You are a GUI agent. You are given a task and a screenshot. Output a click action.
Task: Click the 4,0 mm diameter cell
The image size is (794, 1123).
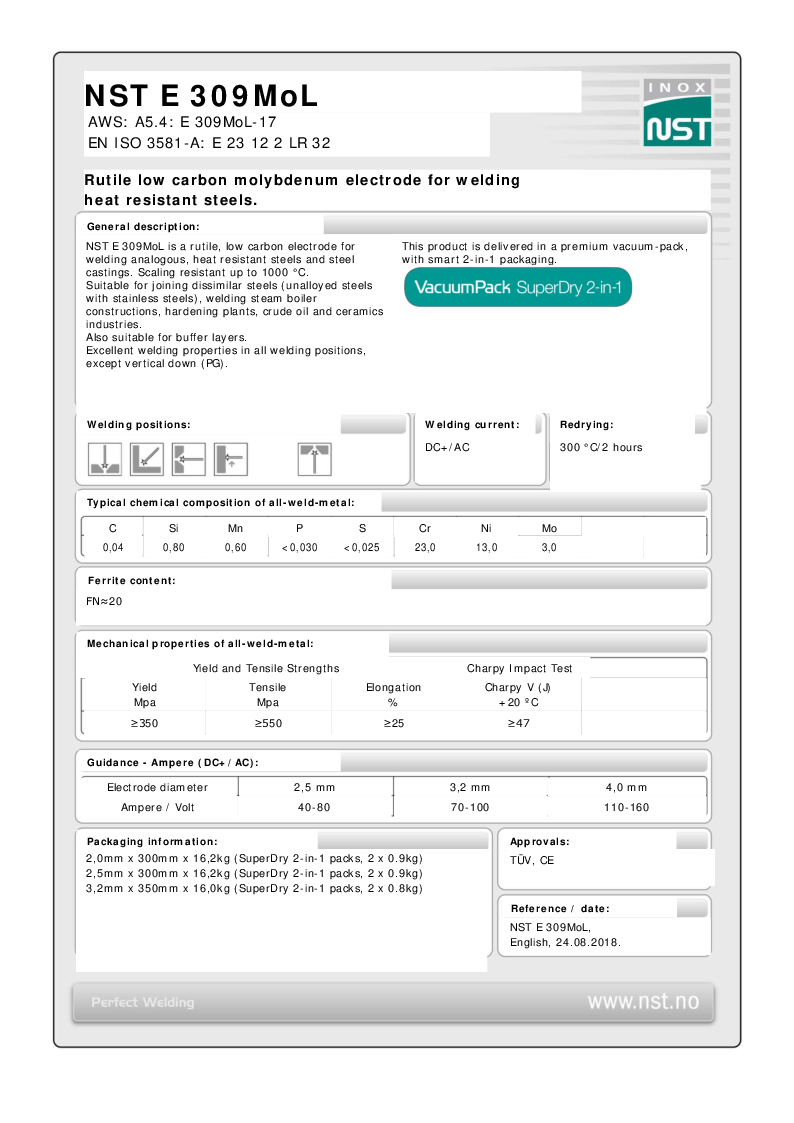(626, 787)
